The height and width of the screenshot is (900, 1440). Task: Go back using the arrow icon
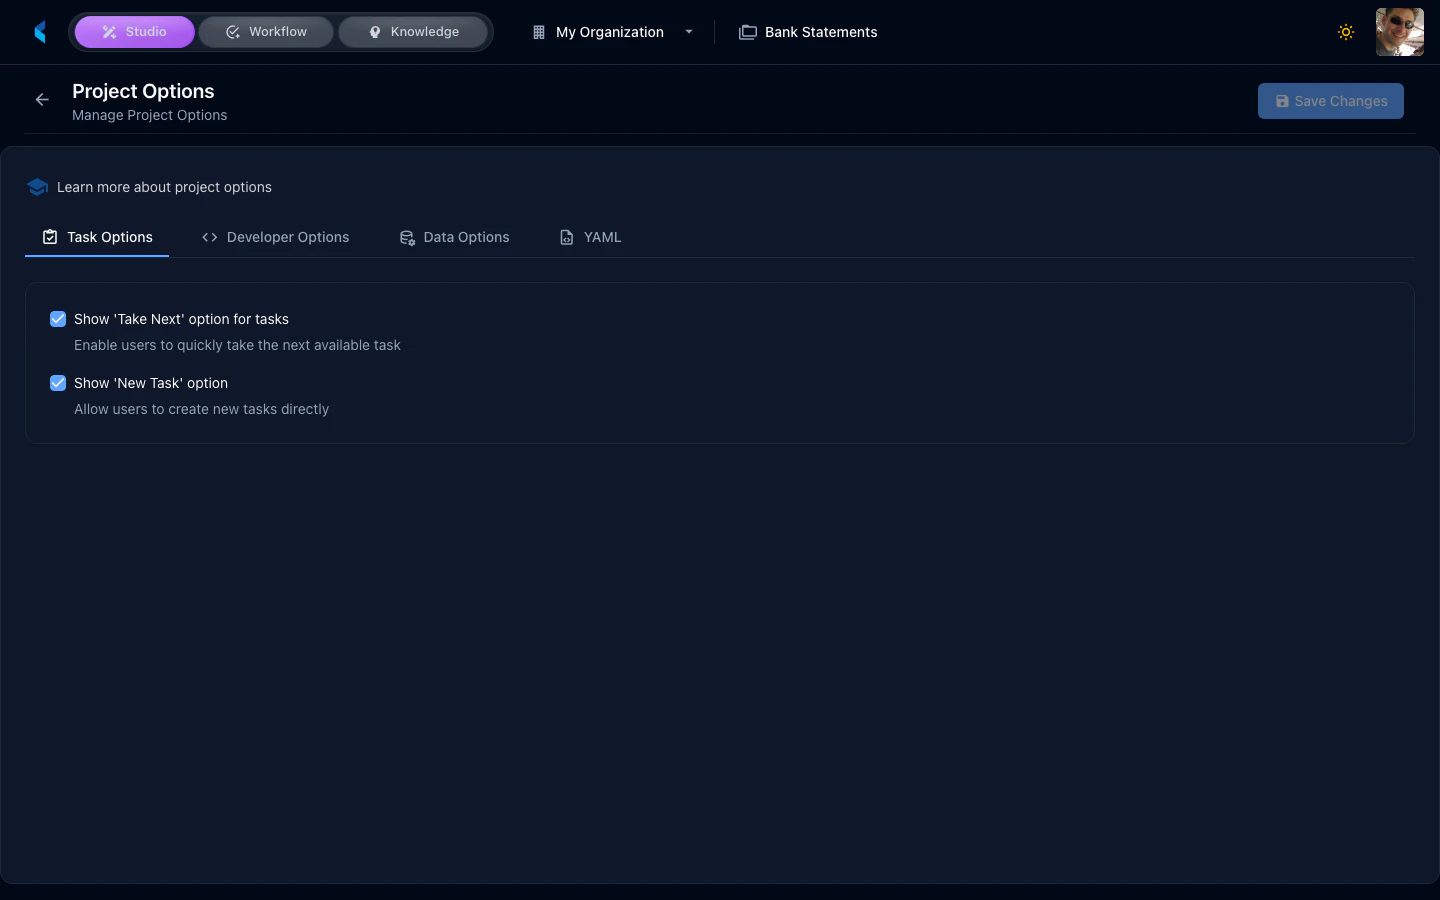click(x=42, y=99)
